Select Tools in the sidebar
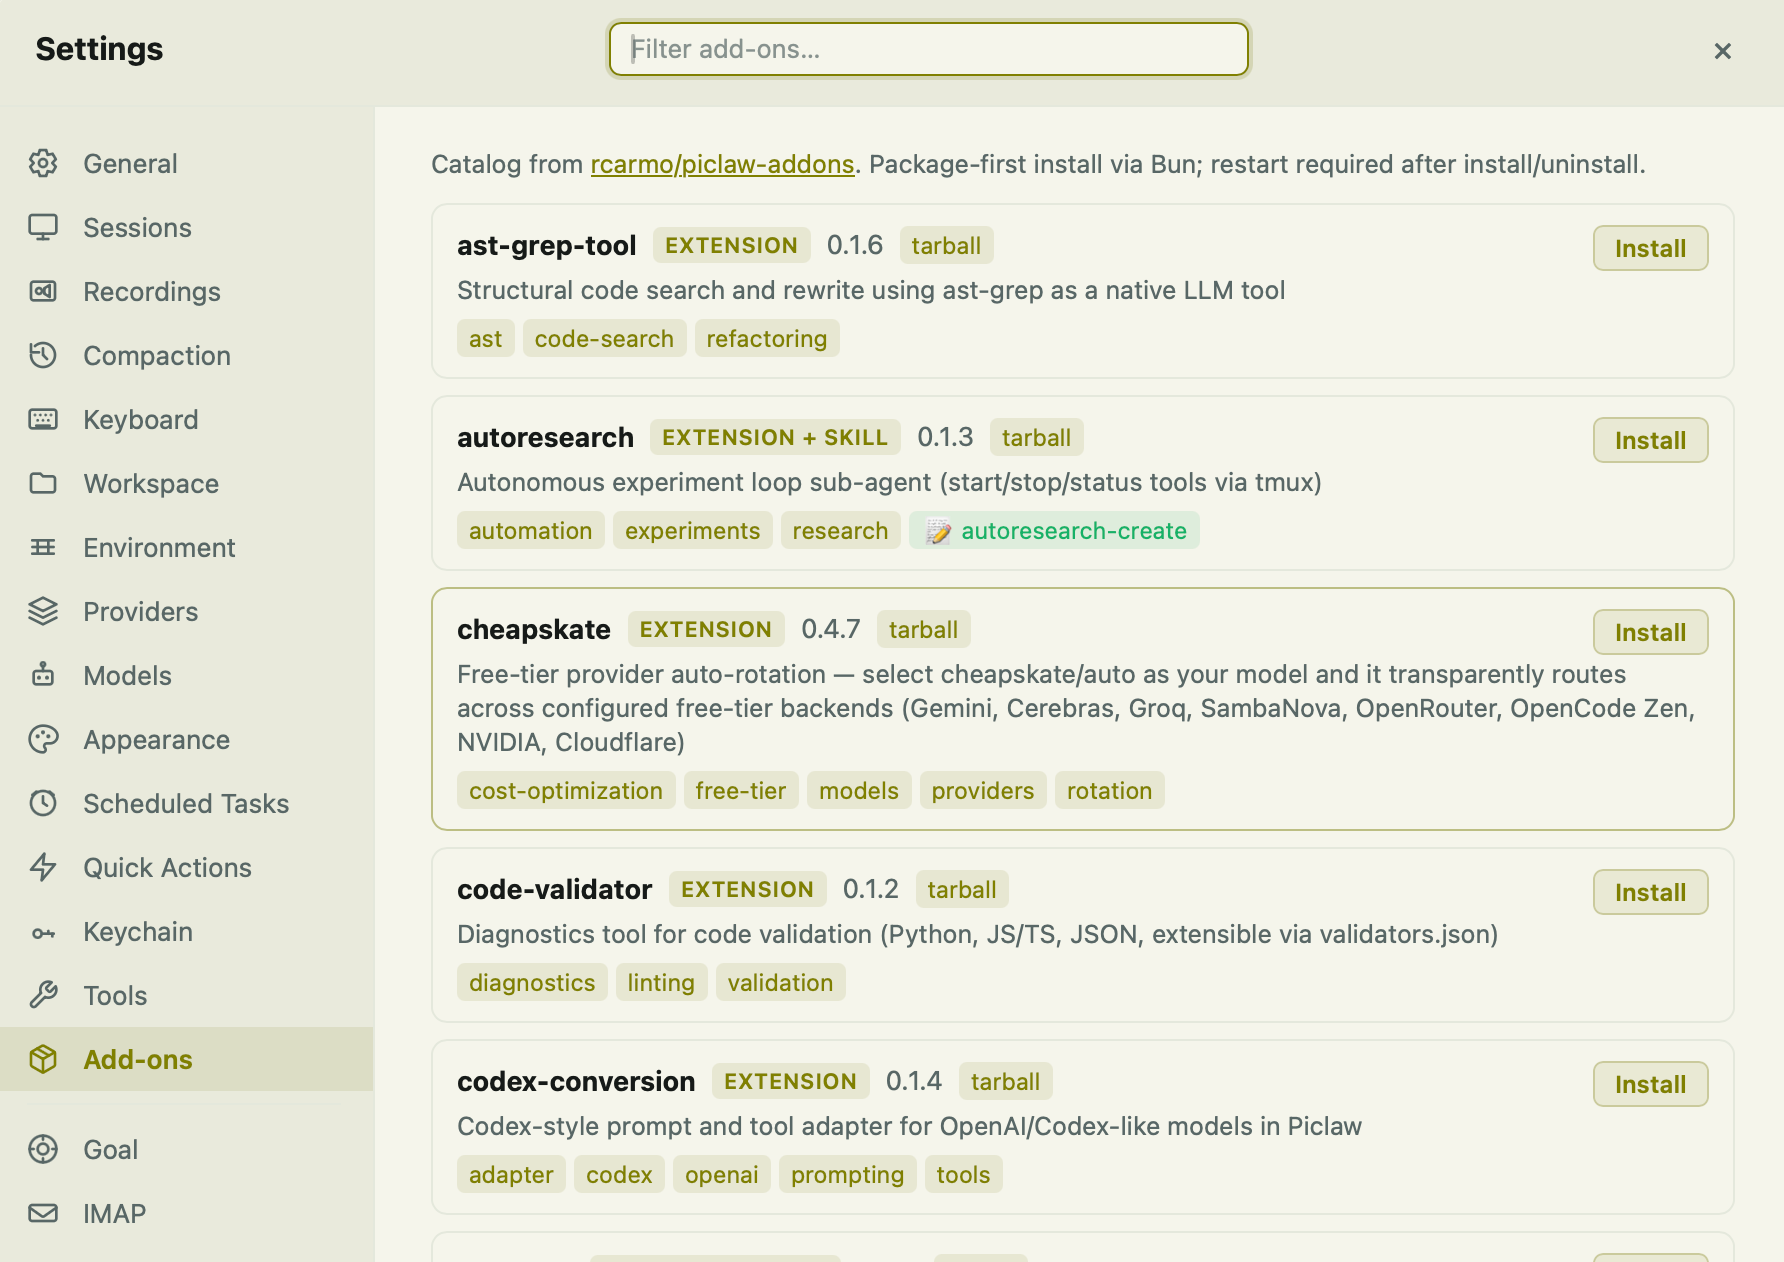 [x=187, y=995]
